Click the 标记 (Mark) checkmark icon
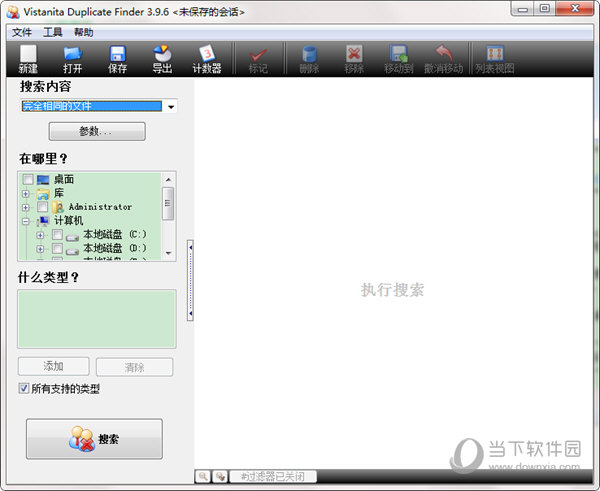This screenshot has height=491, width=600. point(258,55)
